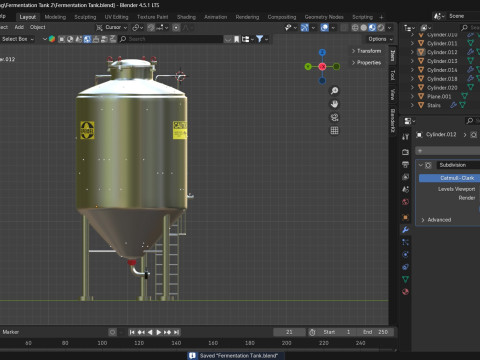Image resolution: width=480 pixels, height=360 pixels.
Task: Open the Object menu in viewport header
Action: coord(37,27)
